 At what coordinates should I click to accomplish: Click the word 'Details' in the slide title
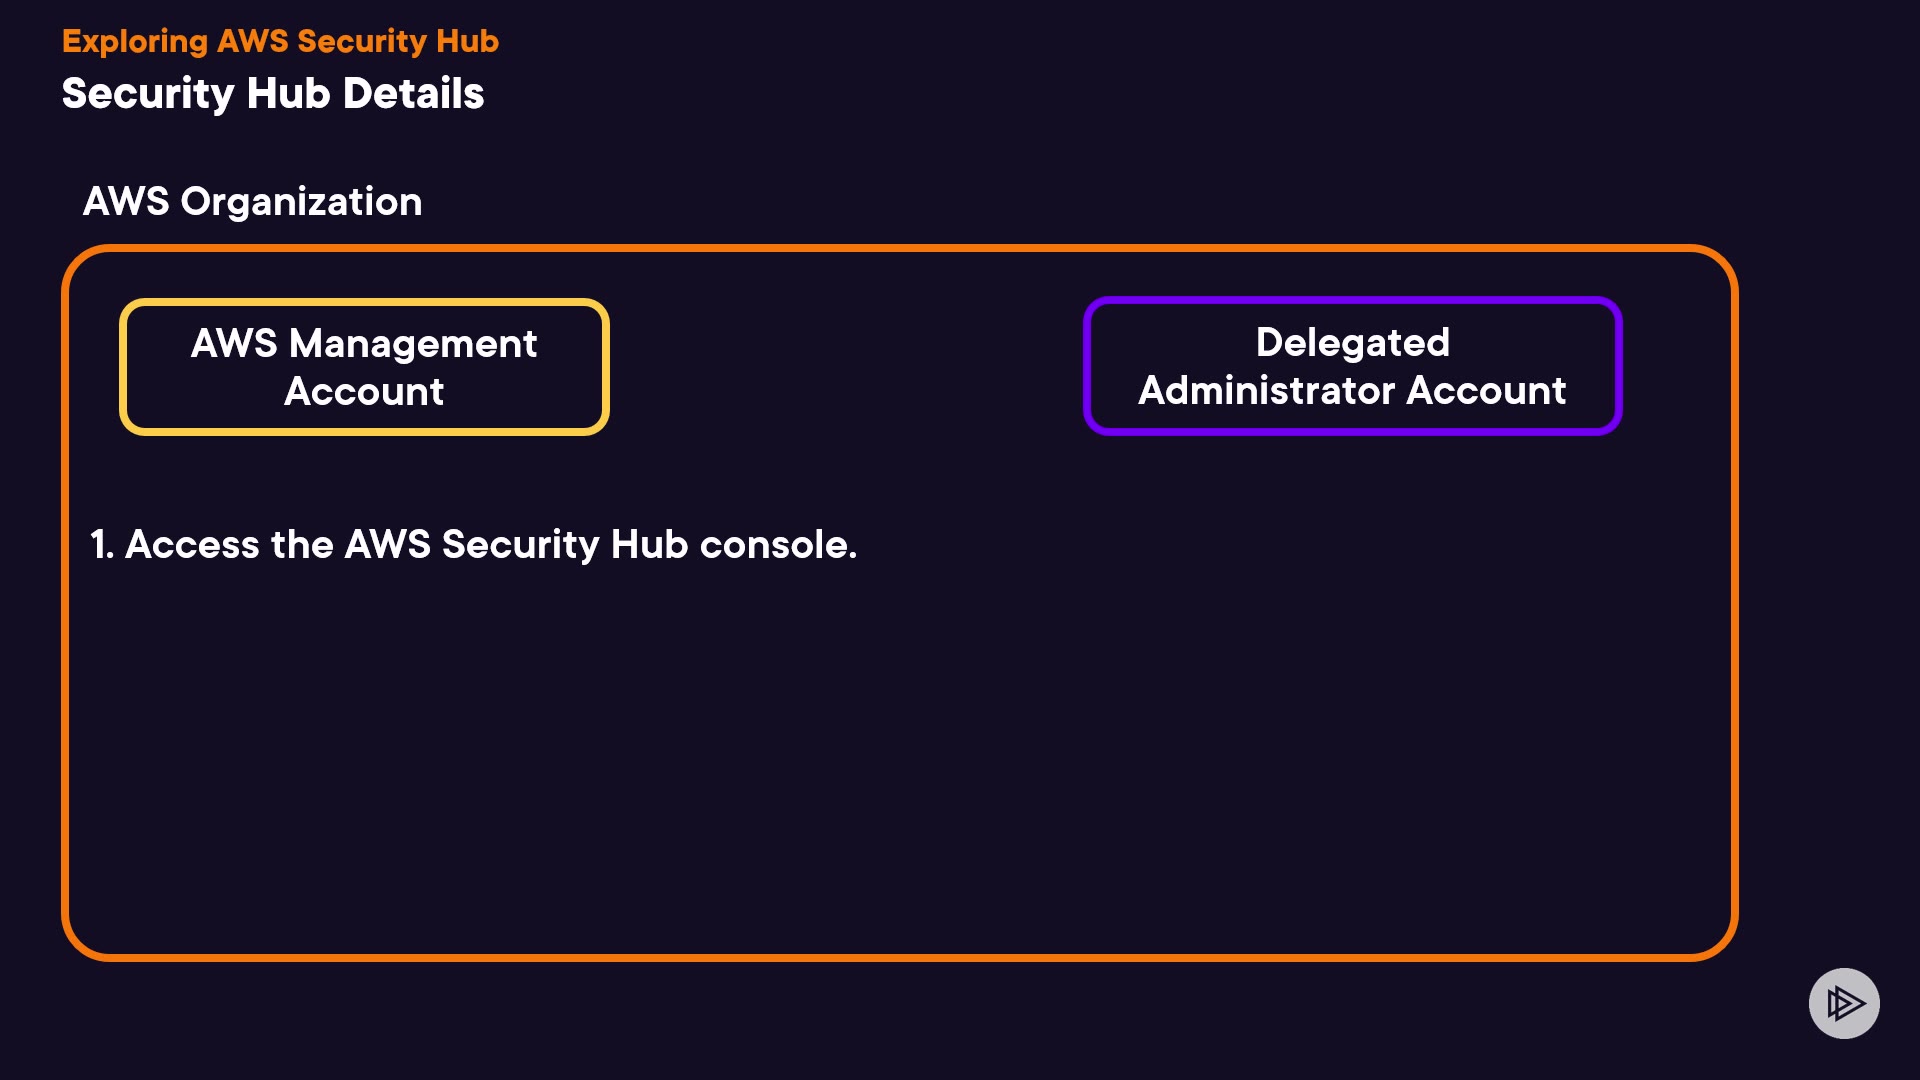click(x=413, y=93)
